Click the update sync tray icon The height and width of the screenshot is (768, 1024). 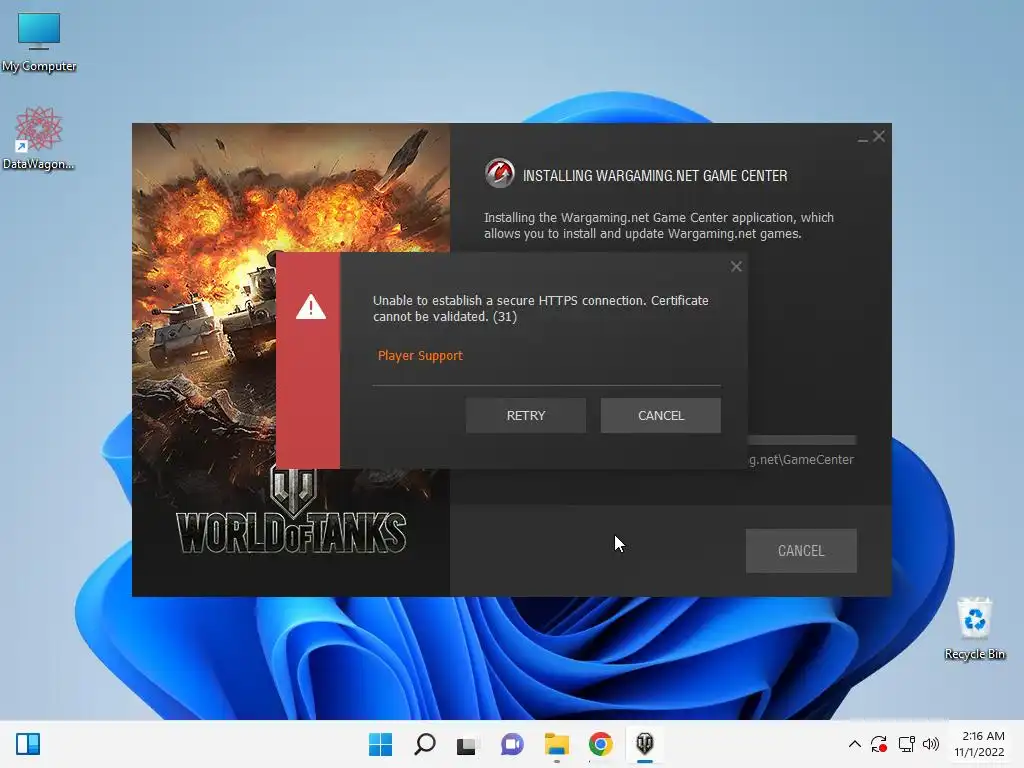coord(878,744)
